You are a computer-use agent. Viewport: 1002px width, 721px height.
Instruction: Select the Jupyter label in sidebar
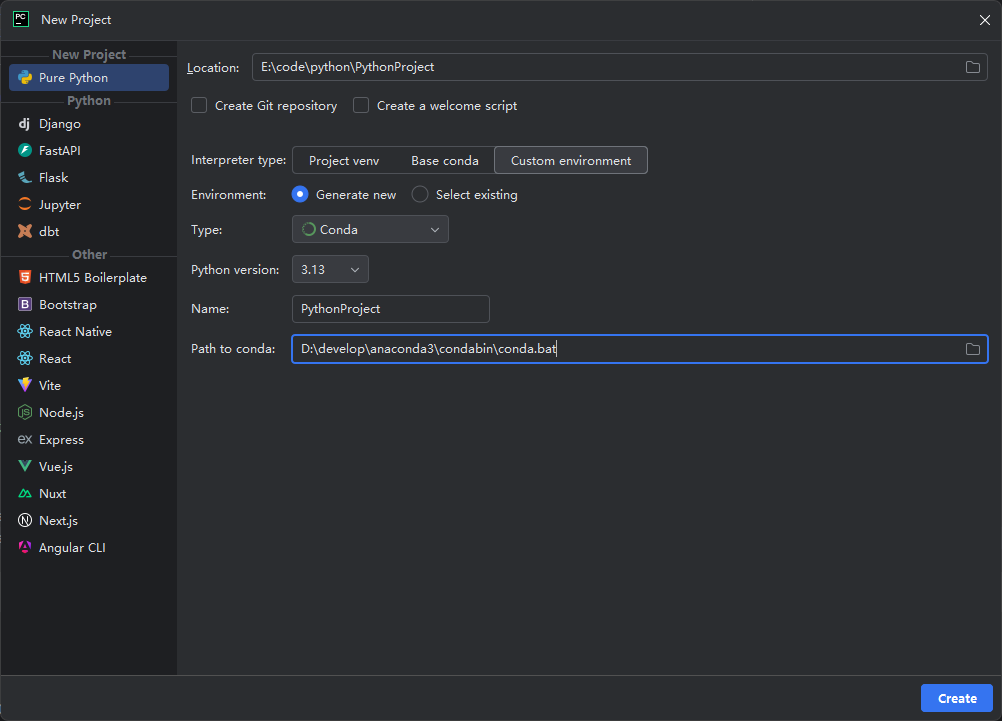[x=60, y=205]
